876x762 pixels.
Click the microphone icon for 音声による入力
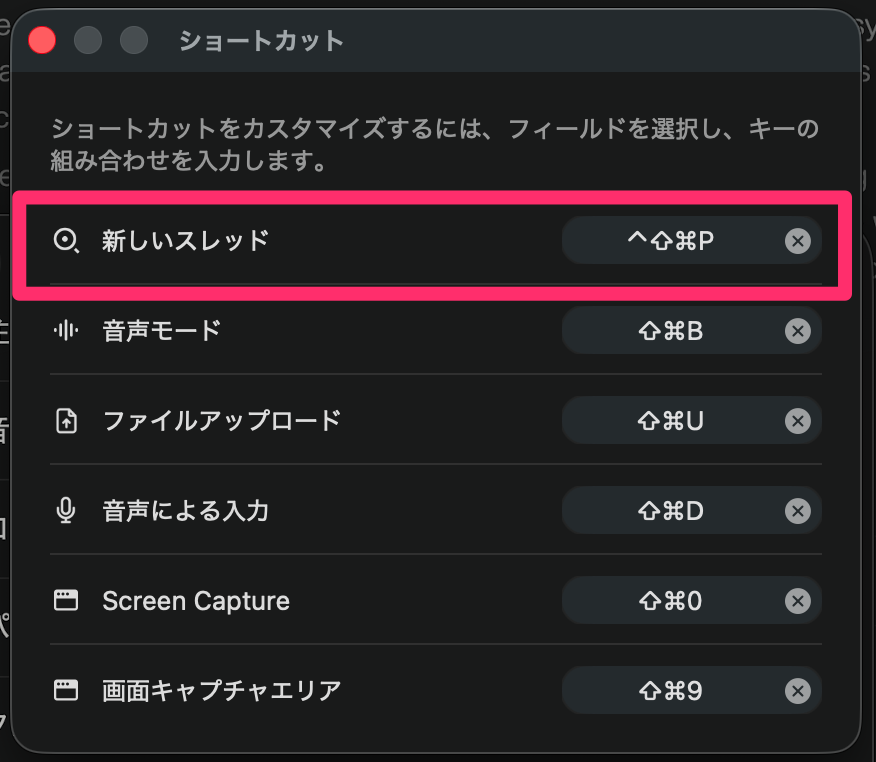coord(66,511)
